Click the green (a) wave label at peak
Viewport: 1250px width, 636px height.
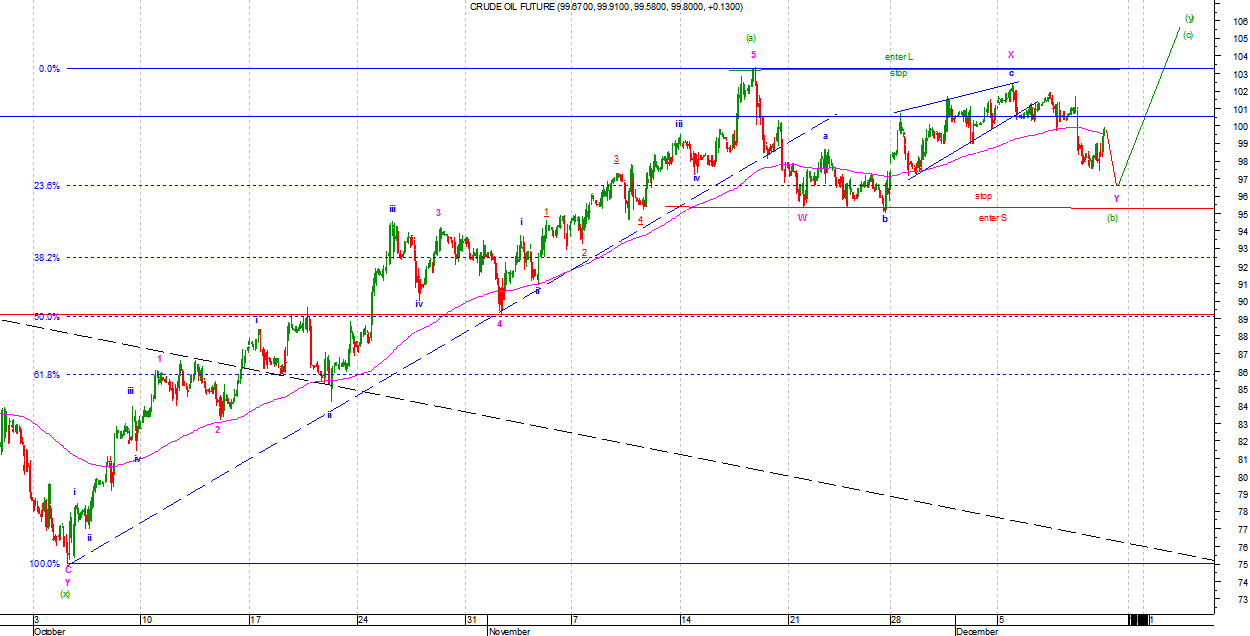click(x=751, y=38)
